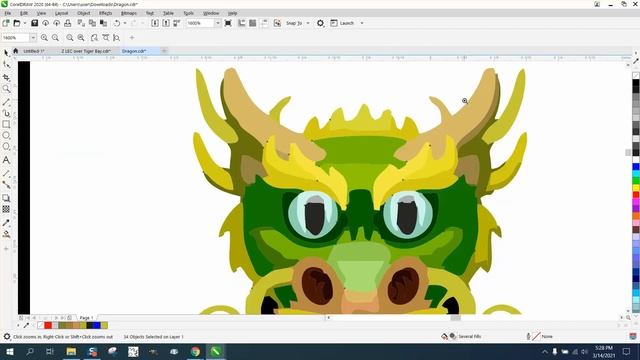Click the Snap To button
Image resolution: width=640 pixels, height=360 pixels.
coord(294,23)
